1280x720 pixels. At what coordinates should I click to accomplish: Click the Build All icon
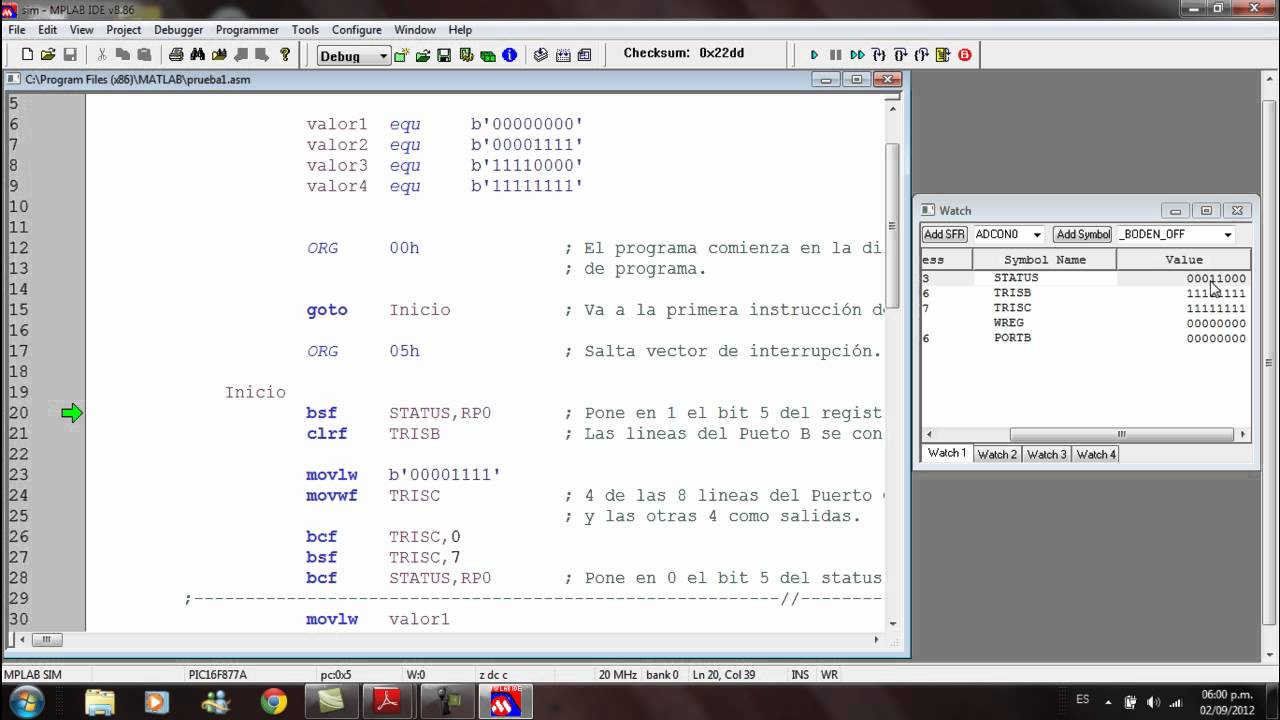pos(563,56)
